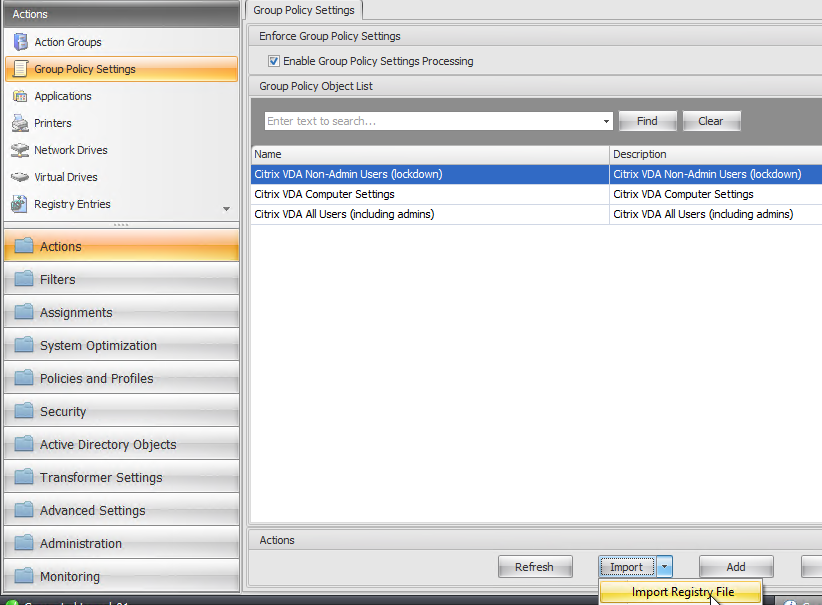Click Citrix VDA Non-Admin Users description cell
The height and width of the screenshot is (605, 822).
coord(716,174)
